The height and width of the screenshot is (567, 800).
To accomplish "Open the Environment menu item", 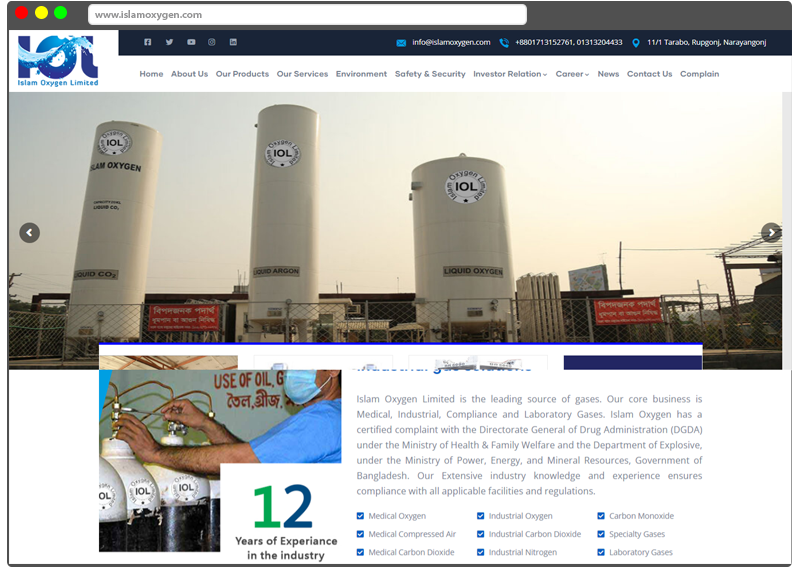I will click(x=361, y=74).
